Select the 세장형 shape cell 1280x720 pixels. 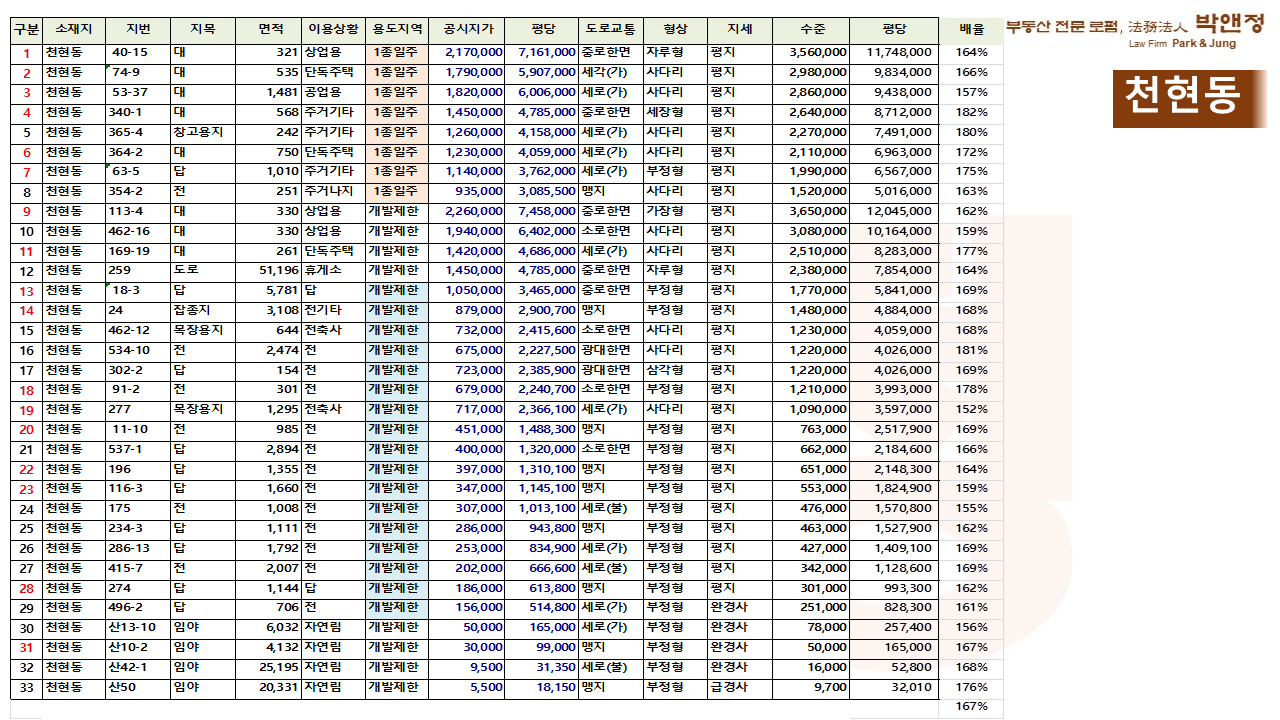click(x=675, y=112)
